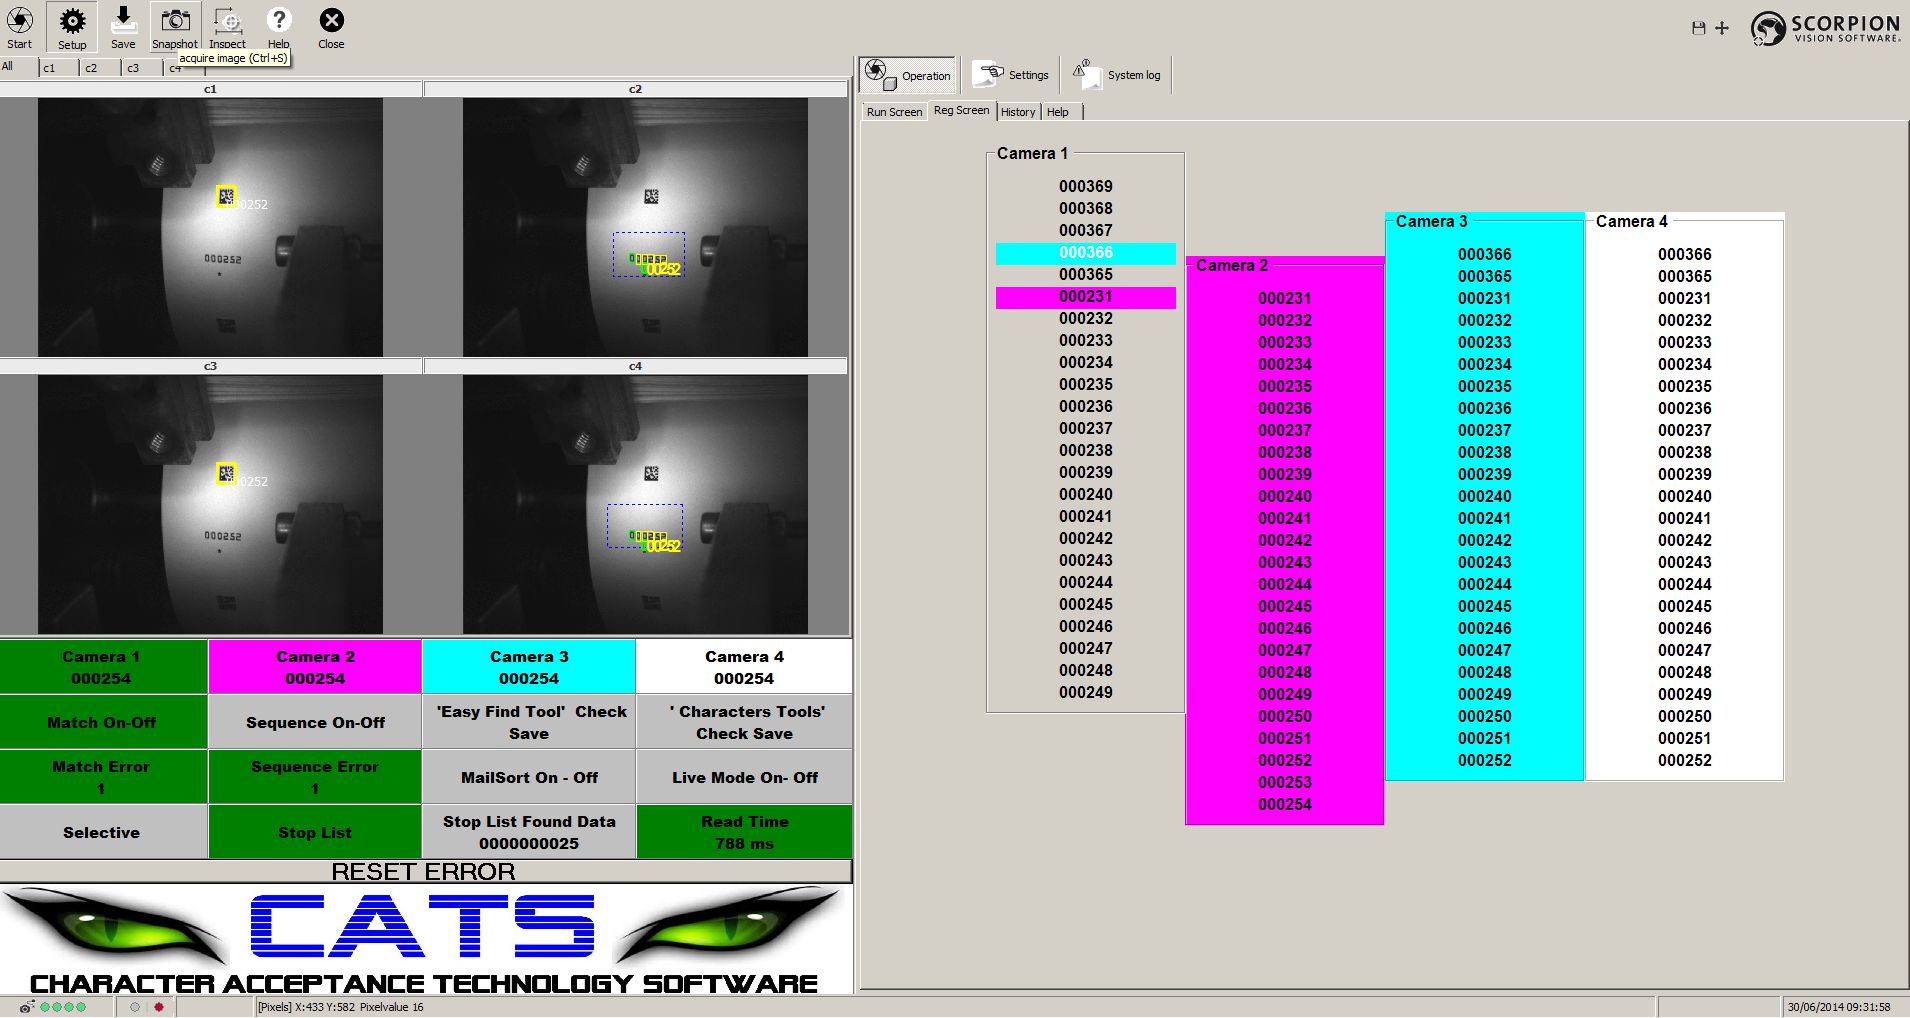Click the Read Time 788 ms button

coord(744,832)
